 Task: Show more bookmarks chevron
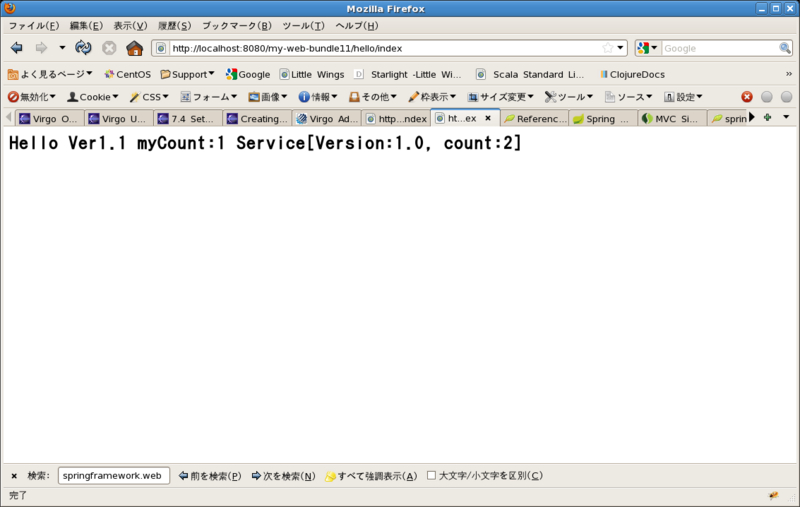(789, 74)
